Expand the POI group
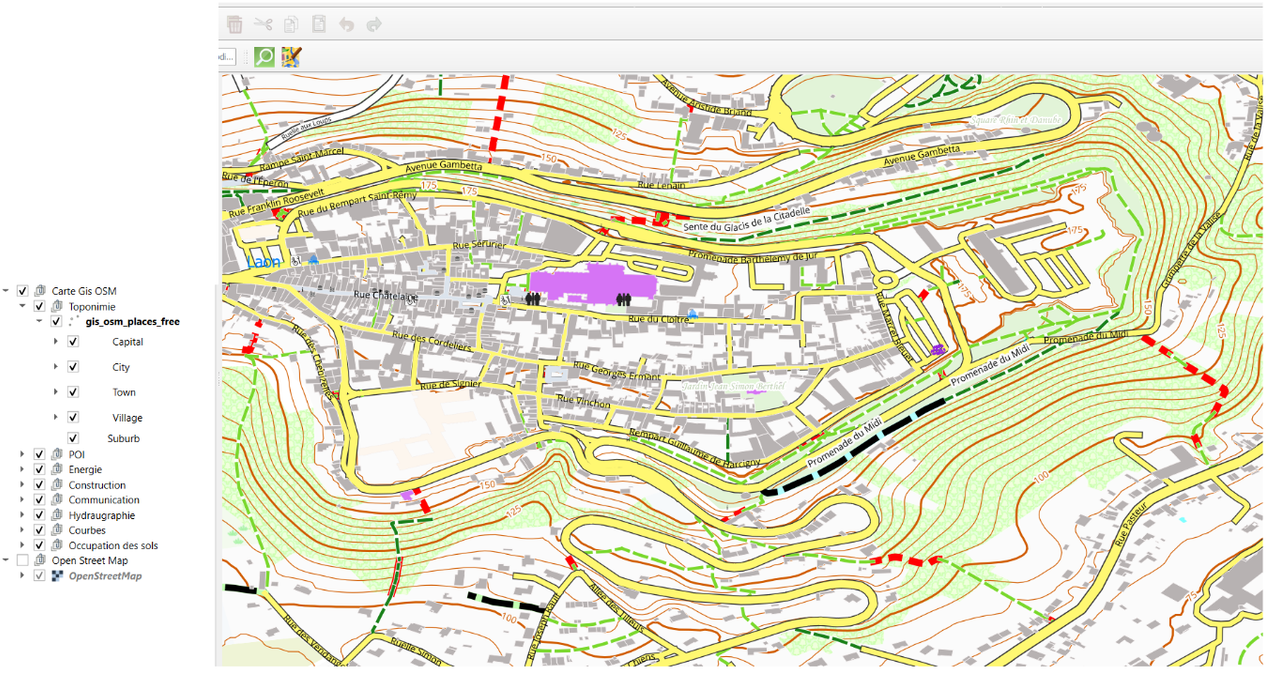1279x674 pixels. point(23,454)
